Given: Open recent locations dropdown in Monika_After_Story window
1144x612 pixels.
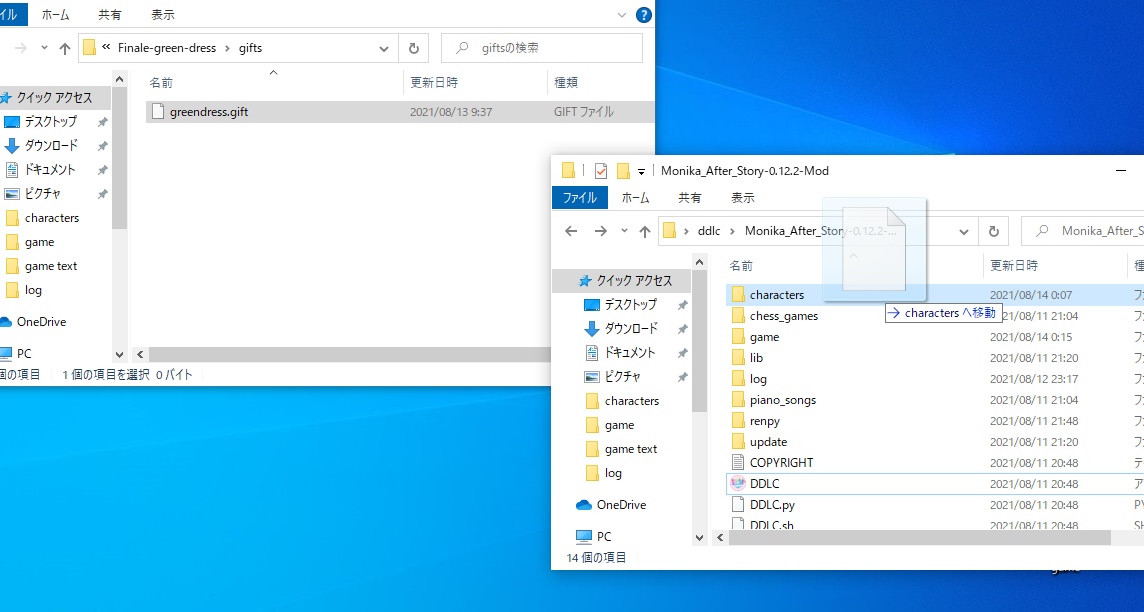Looking at the screenshot, I should coord(624,231).
